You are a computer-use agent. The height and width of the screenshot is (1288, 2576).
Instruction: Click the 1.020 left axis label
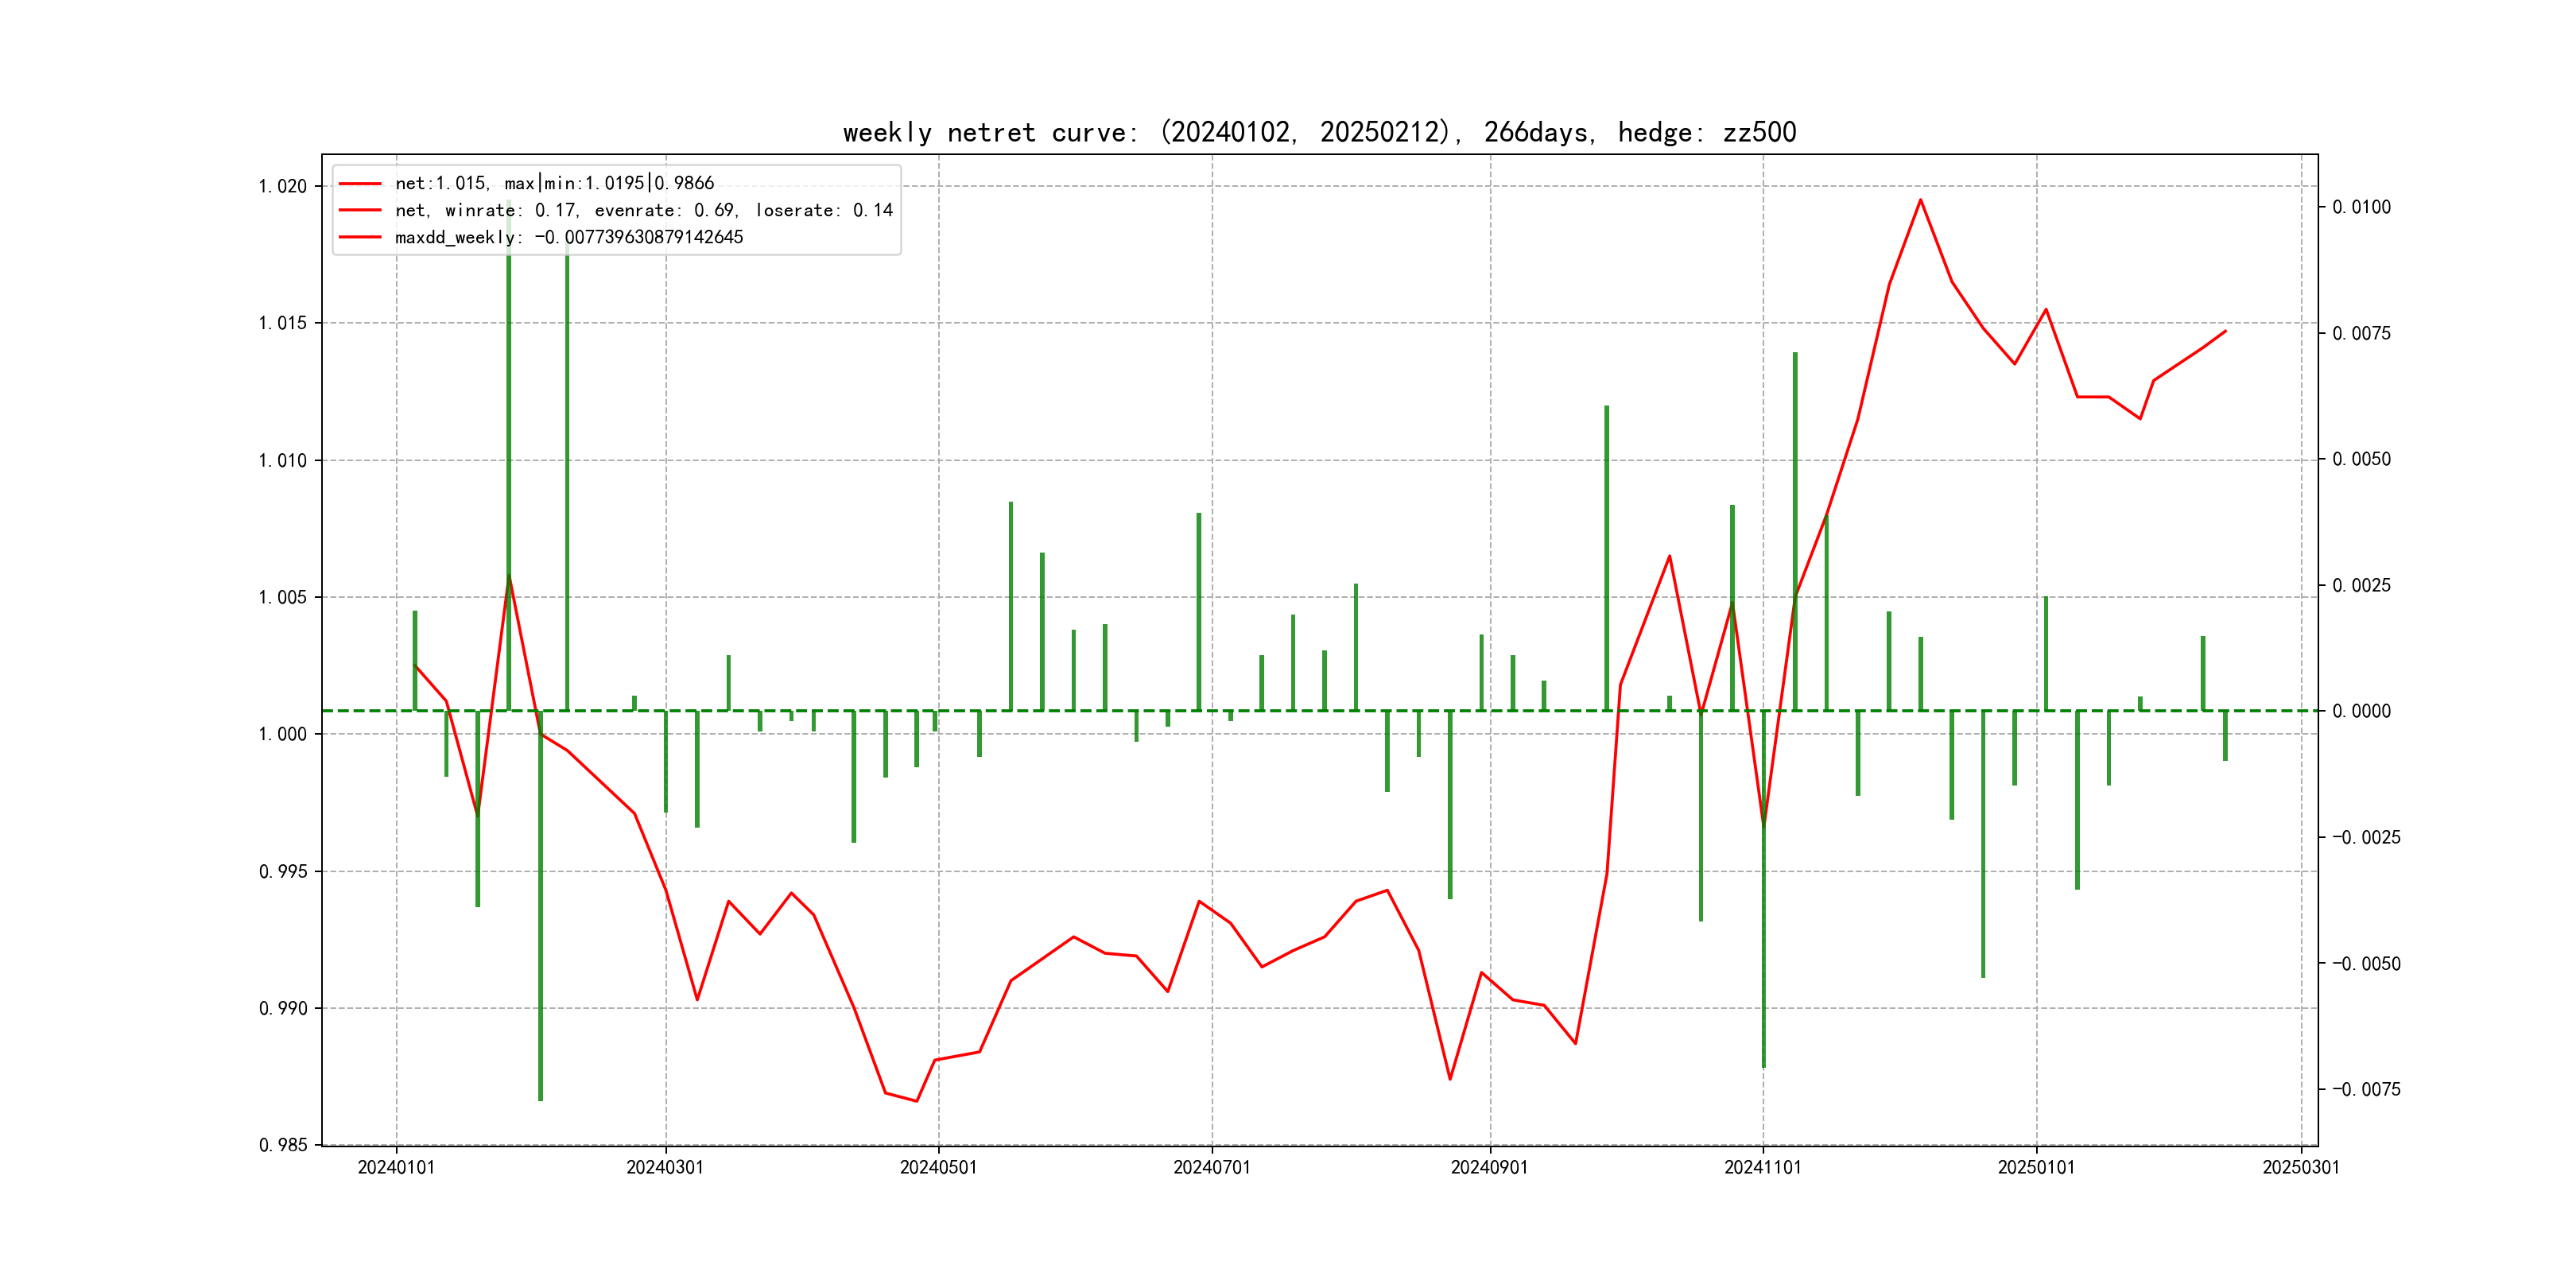(x=283, y=186)
